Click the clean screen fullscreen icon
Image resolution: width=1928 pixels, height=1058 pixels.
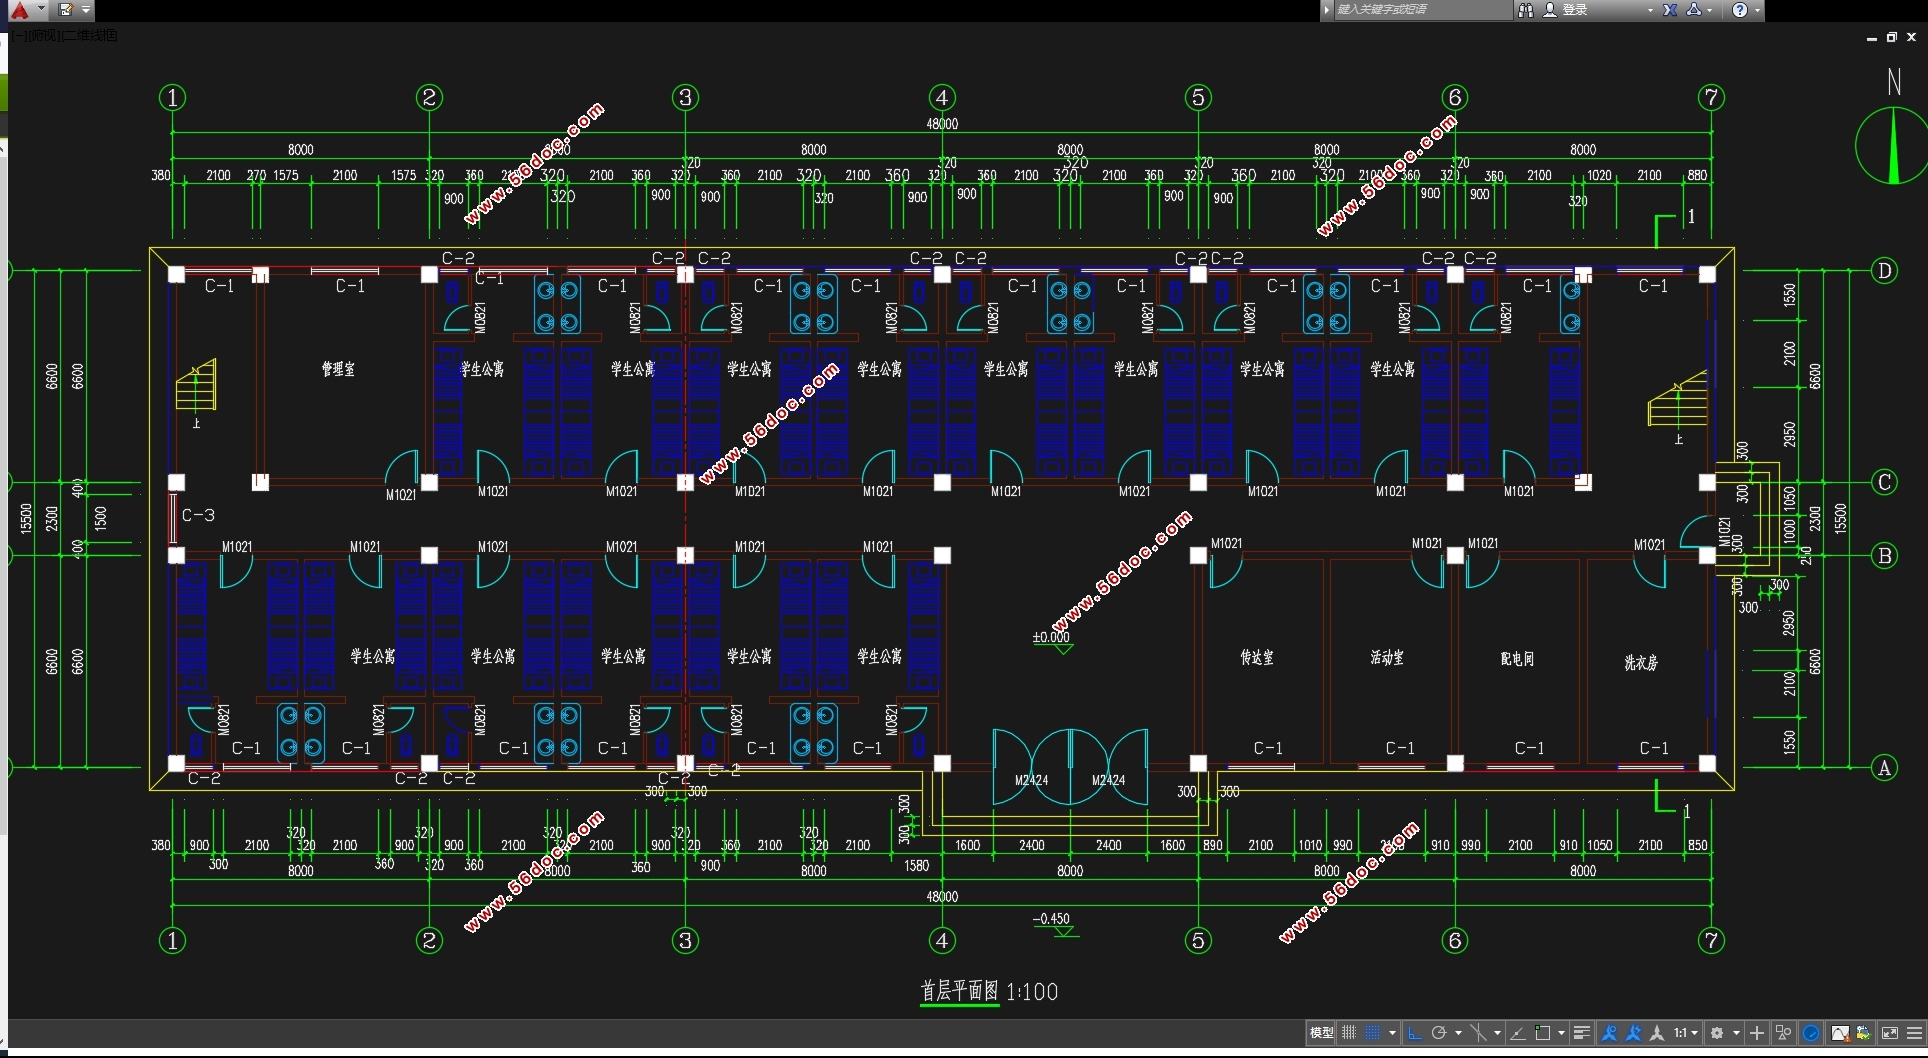[1890, 1033]
